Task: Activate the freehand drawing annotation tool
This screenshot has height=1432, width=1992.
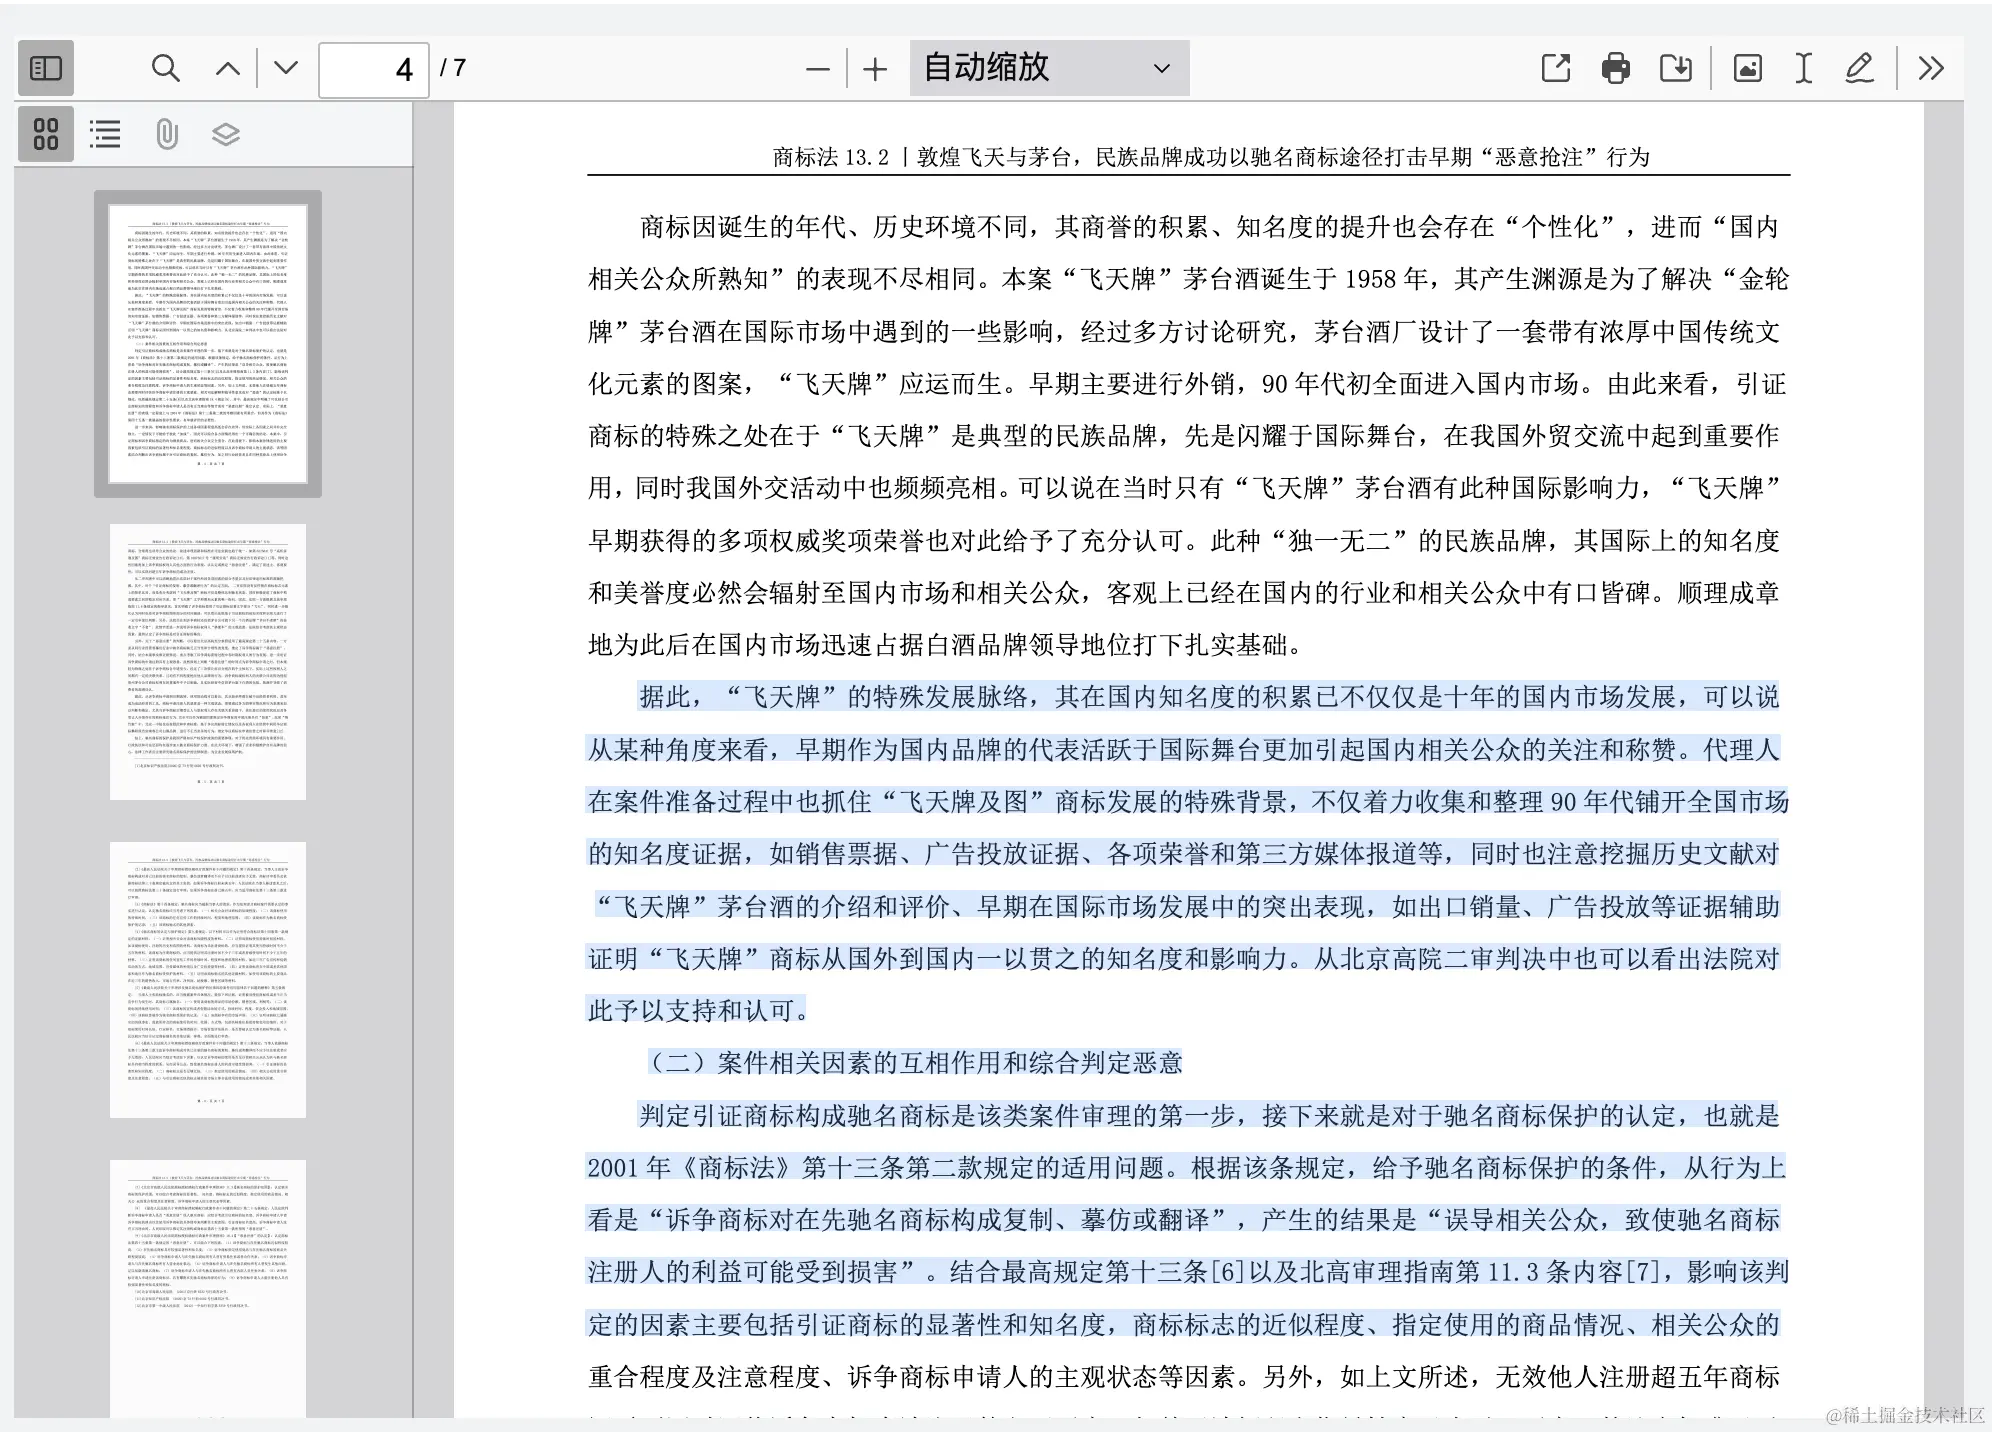Action: click(x=1859, y=68)
